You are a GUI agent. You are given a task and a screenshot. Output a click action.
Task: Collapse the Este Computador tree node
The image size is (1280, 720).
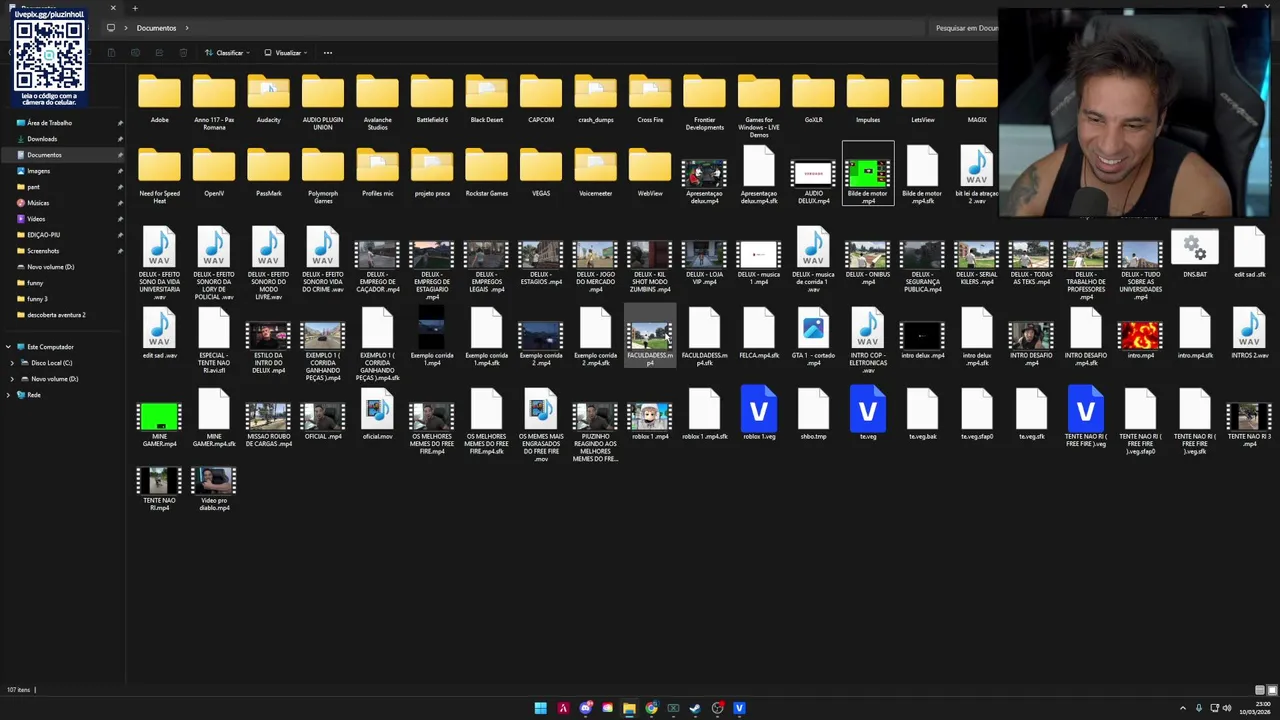point(8,347)
